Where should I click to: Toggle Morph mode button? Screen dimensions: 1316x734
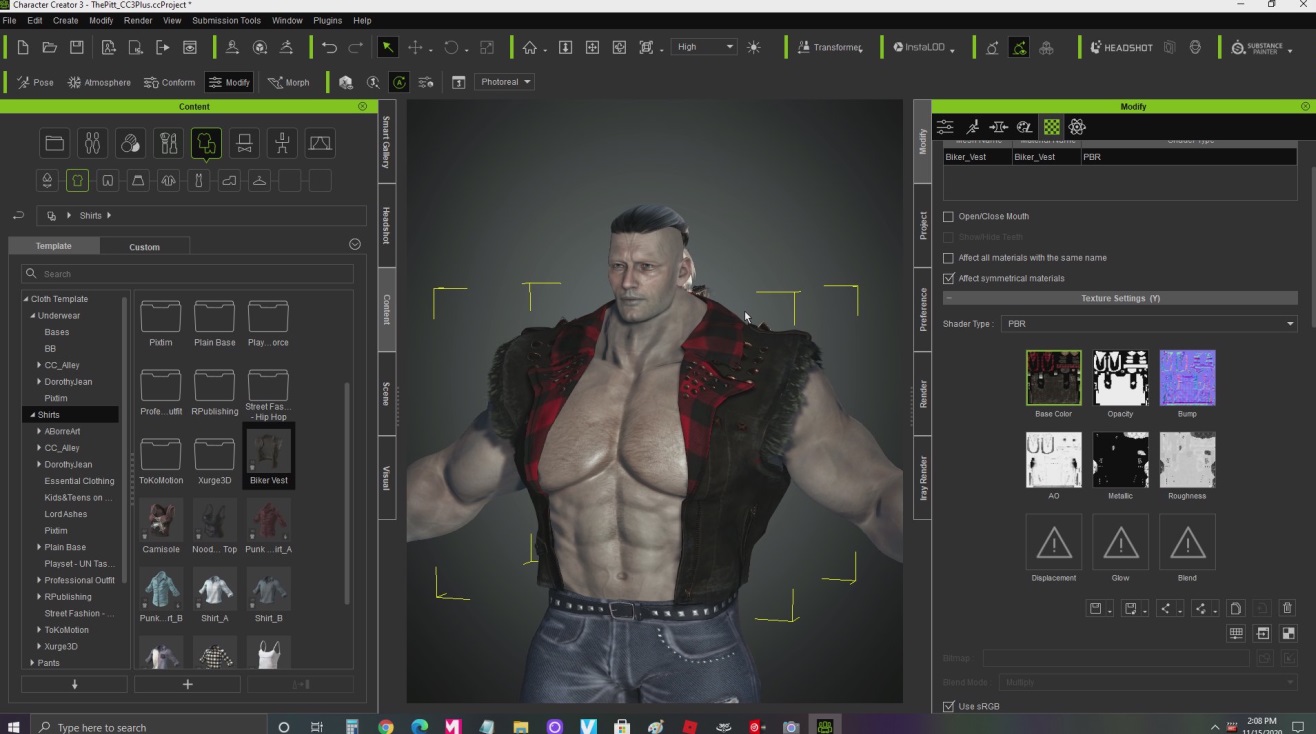[288, 82]
